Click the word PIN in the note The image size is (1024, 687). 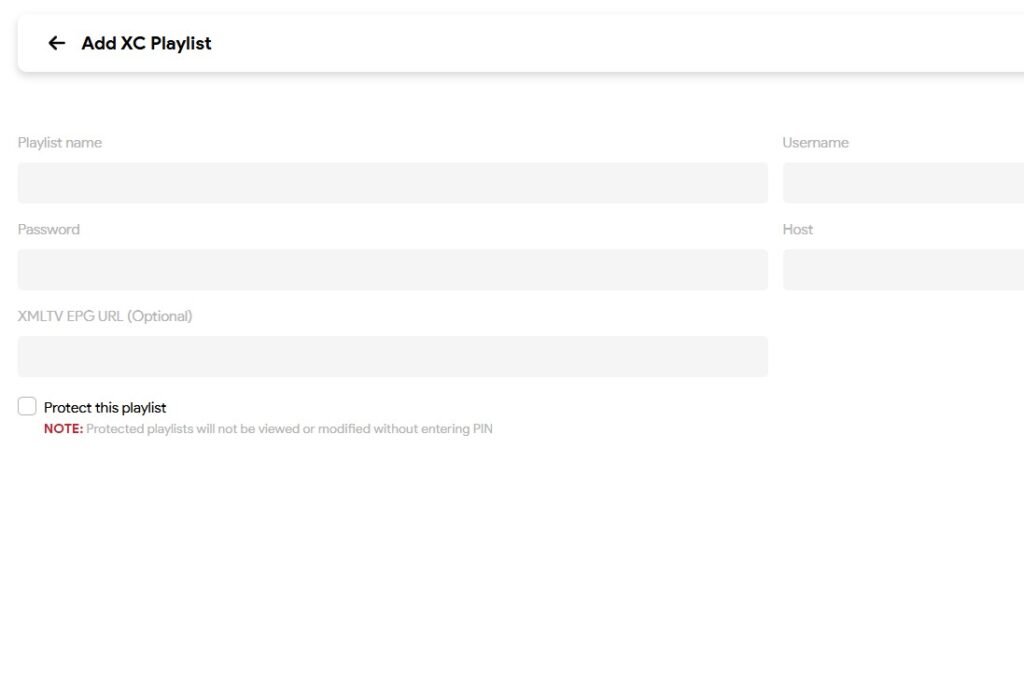coord(482,429)
